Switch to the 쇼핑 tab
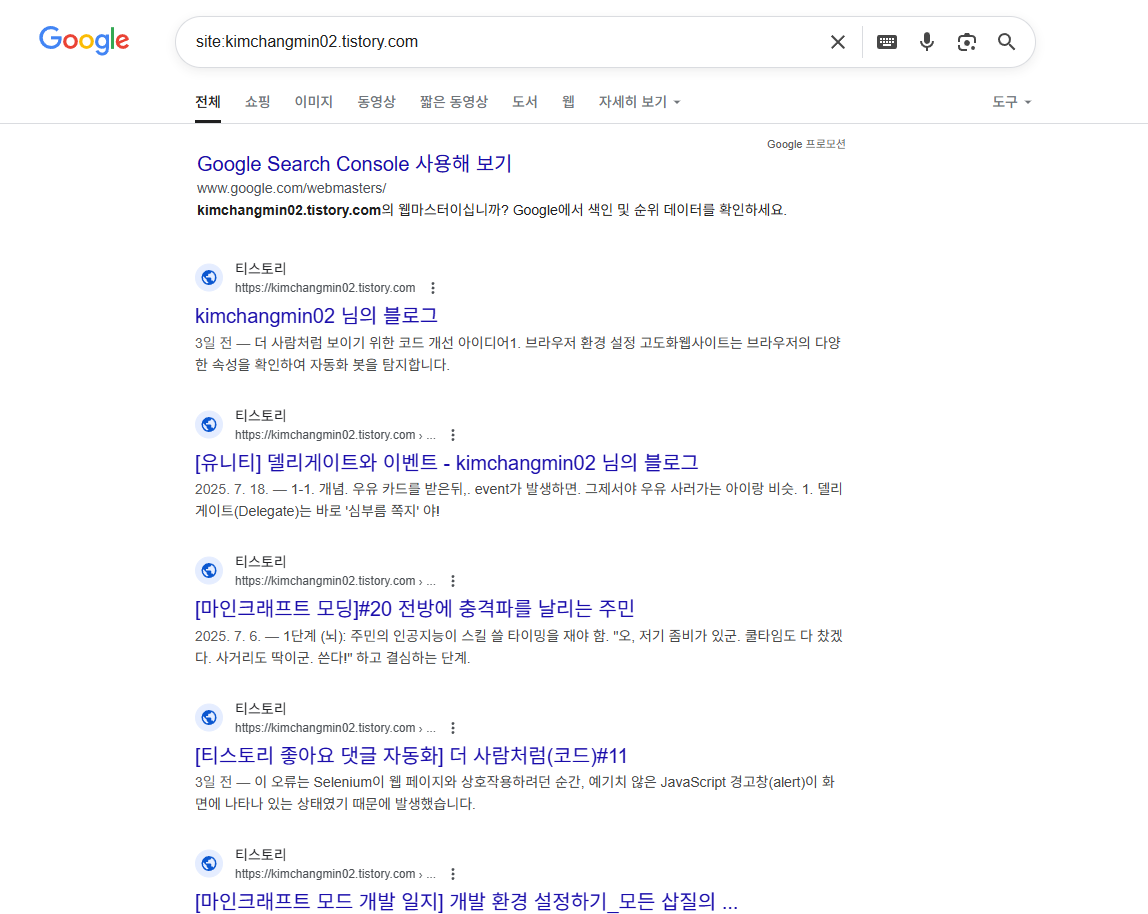 click(x=258, y=102)
